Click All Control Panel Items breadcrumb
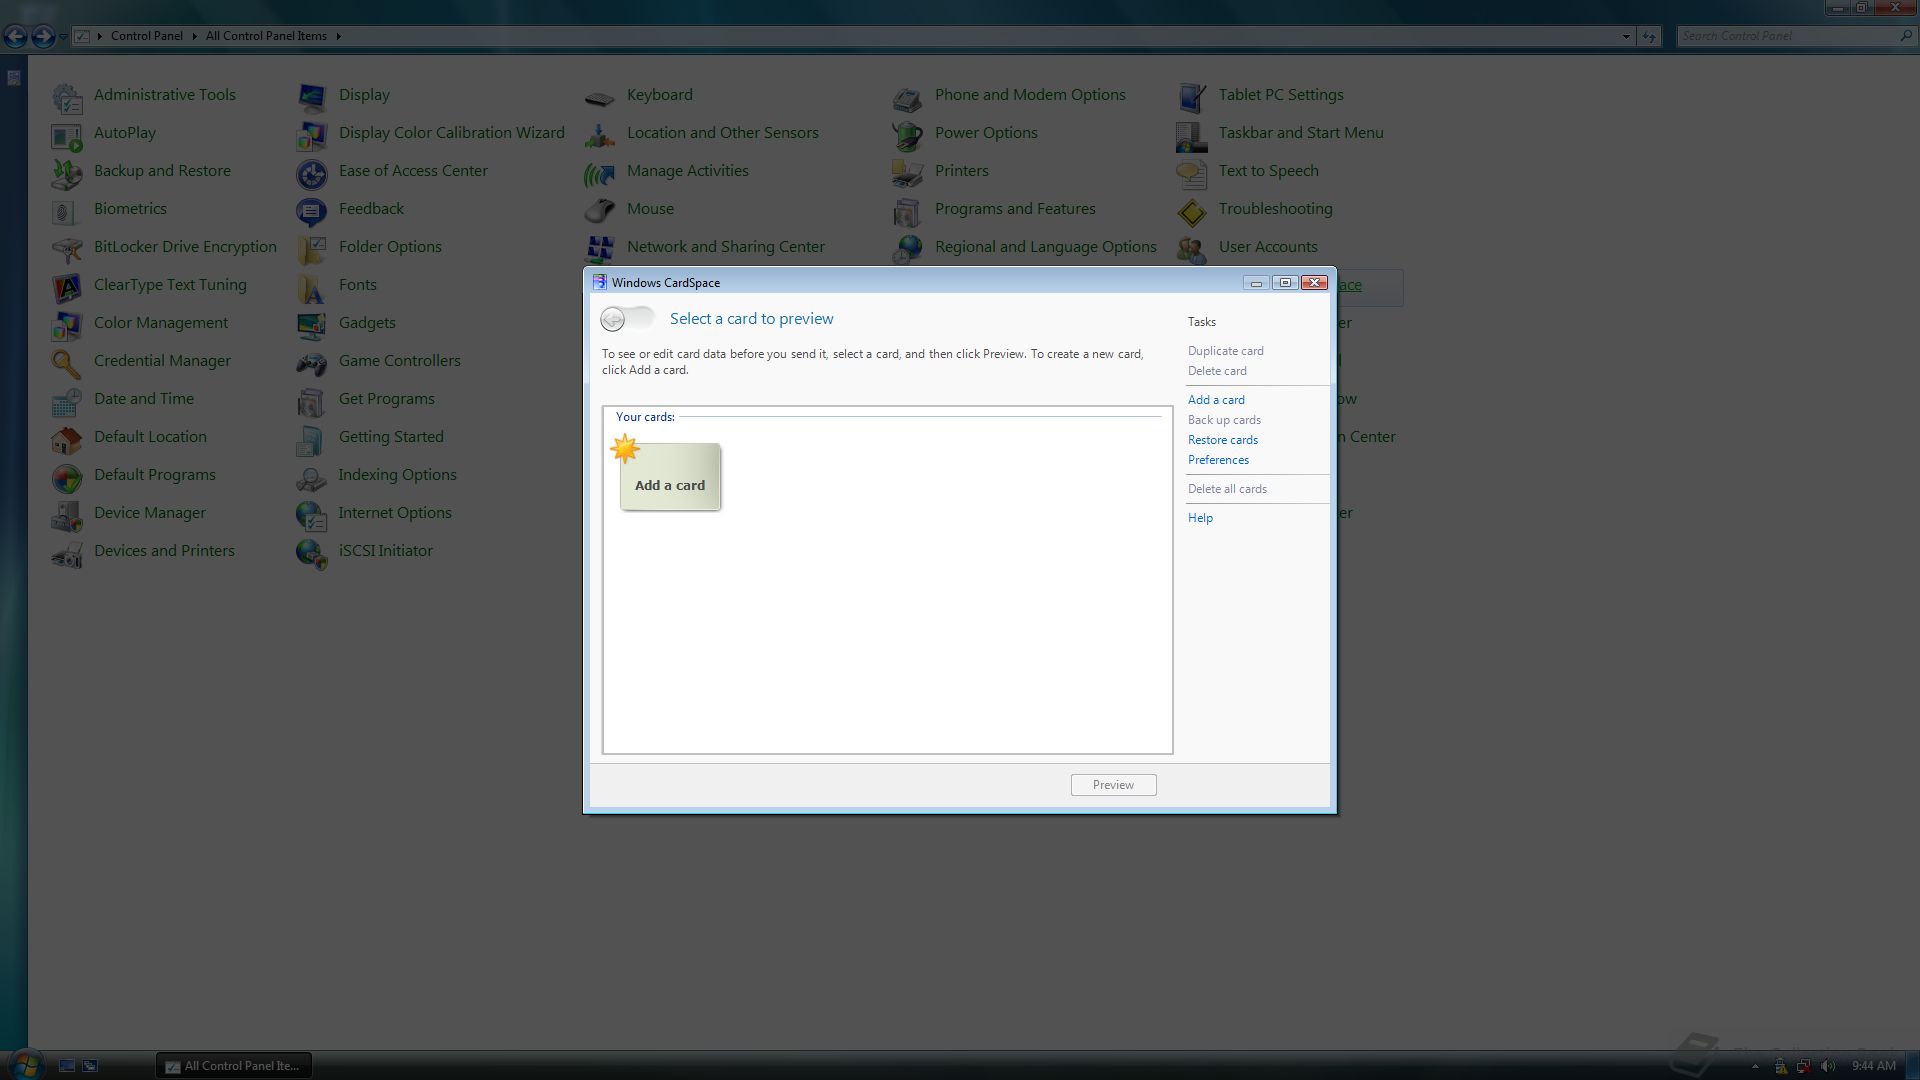This screenshot has height=1080, width=1920. click(266, 36)
